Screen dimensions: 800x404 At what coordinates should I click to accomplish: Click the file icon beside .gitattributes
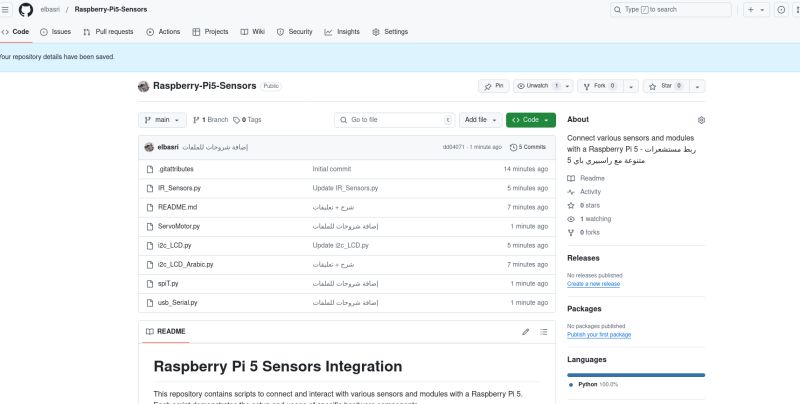[x=150, y=169]
